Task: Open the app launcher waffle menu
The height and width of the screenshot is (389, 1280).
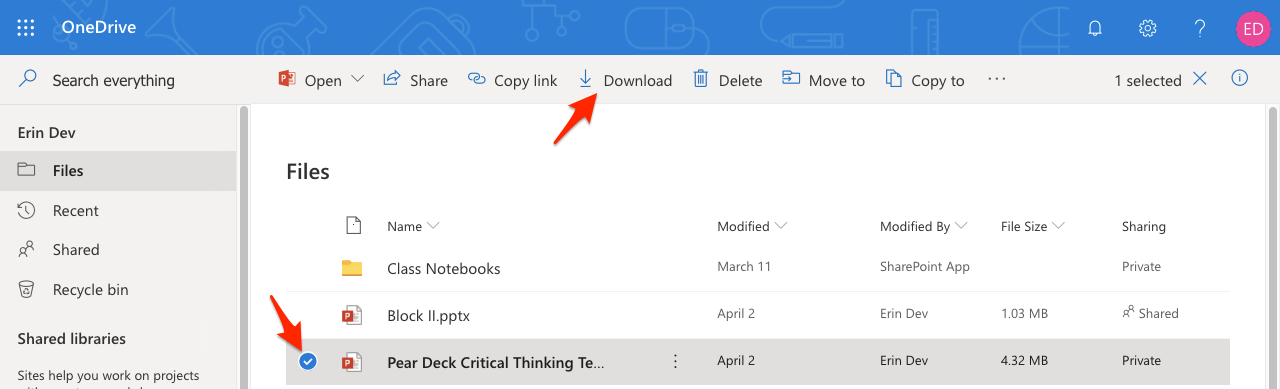Action: coord(27,28)
